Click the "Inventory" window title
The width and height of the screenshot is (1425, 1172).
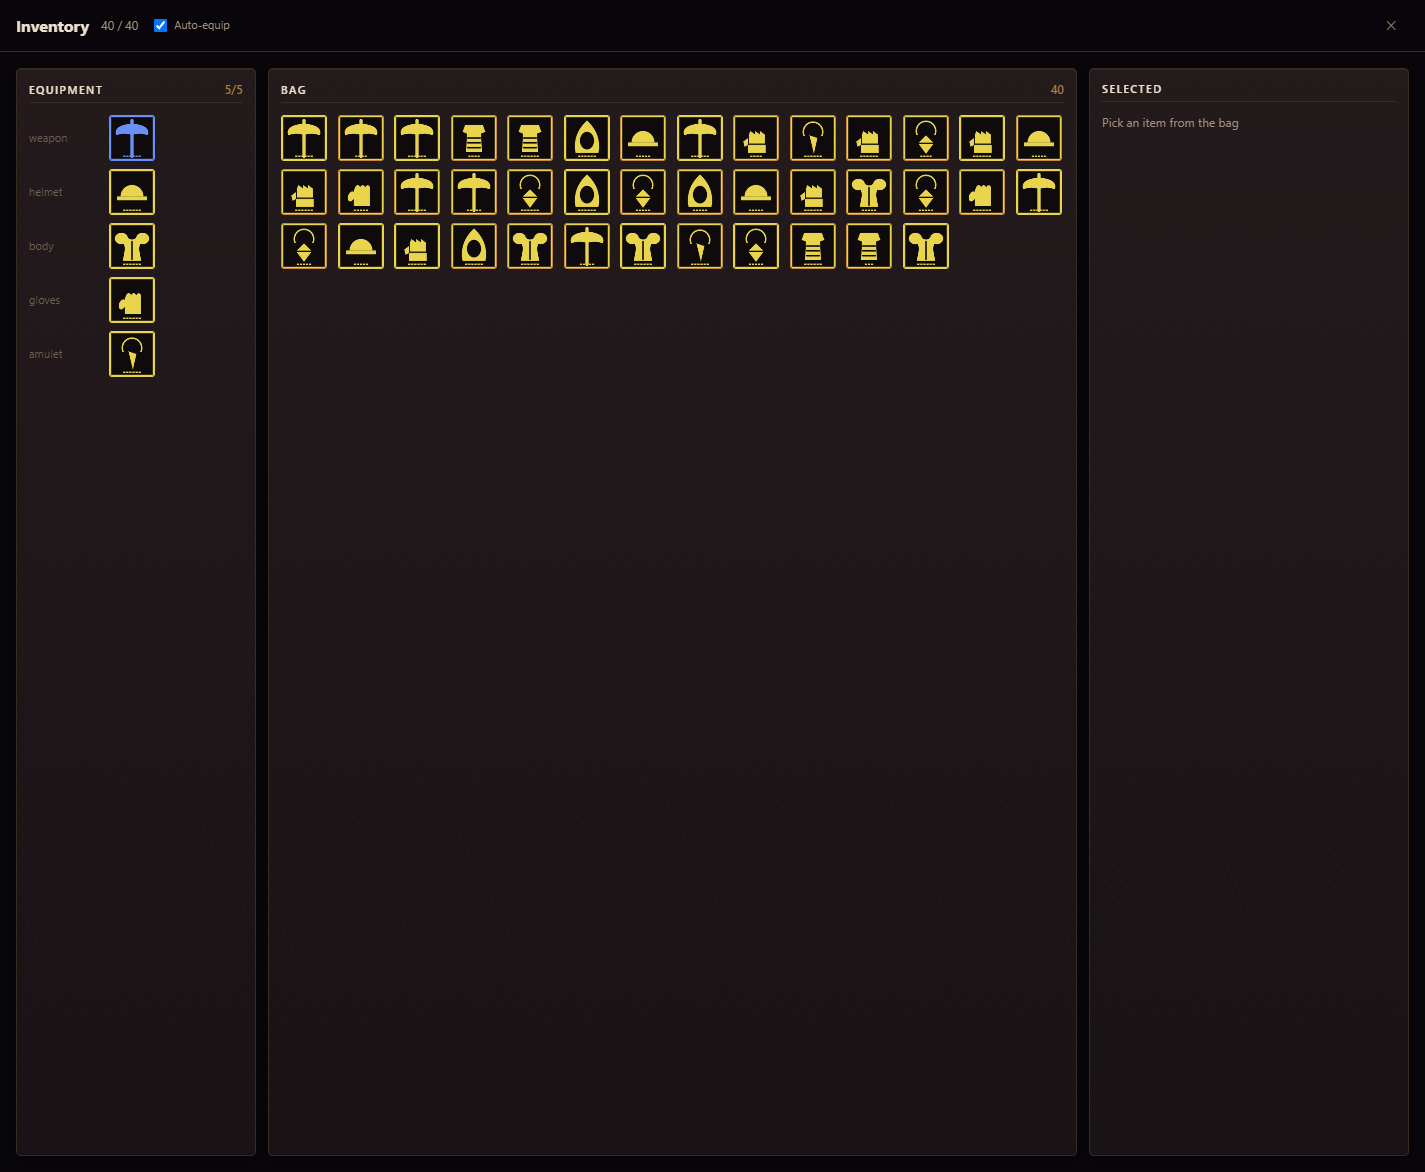[x=53, y=27]
